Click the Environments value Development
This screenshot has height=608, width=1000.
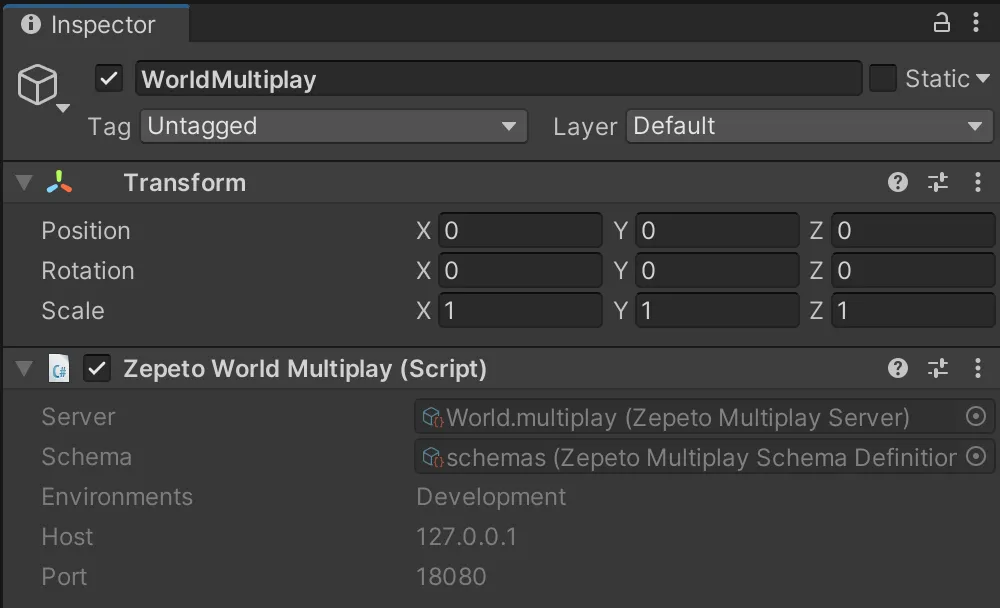(x=491, y=496)
